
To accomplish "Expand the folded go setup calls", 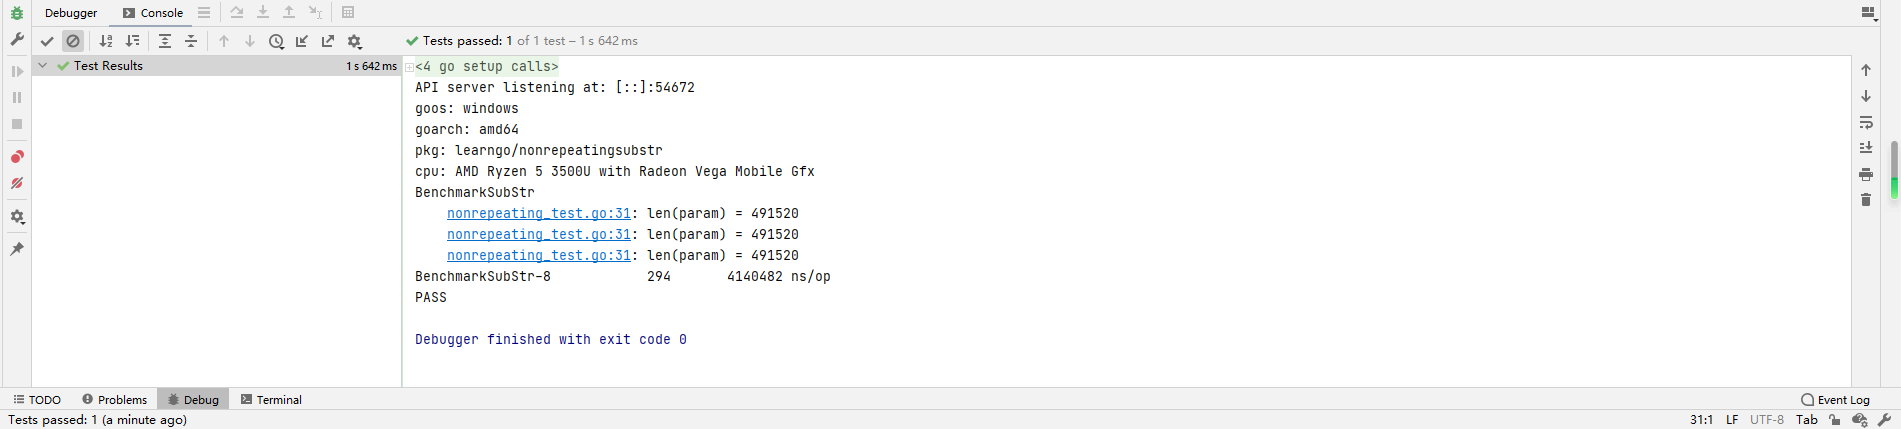I will point(409,67).
